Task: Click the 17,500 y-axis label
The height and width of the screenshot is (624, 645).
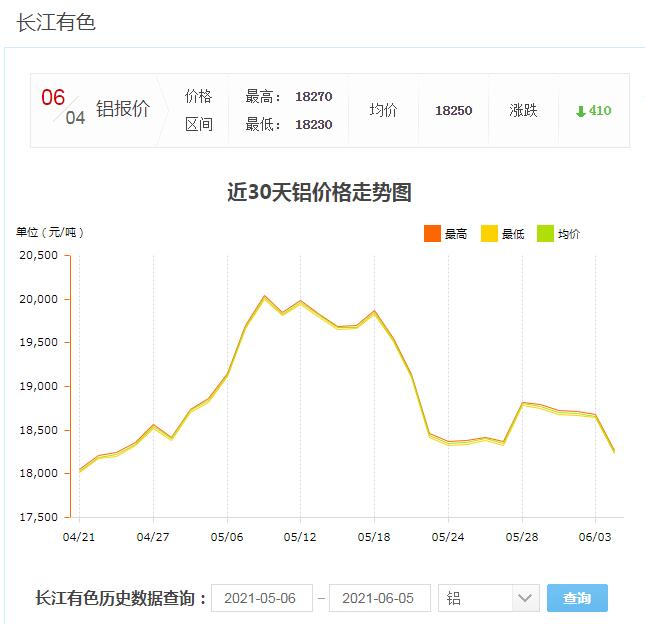Action: 39,517
